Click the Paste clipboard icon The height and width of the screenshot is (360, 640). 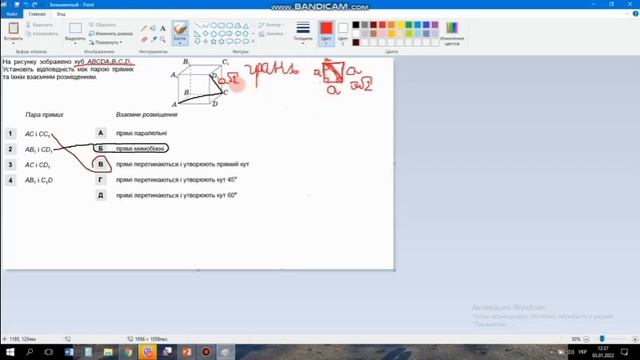13,28
